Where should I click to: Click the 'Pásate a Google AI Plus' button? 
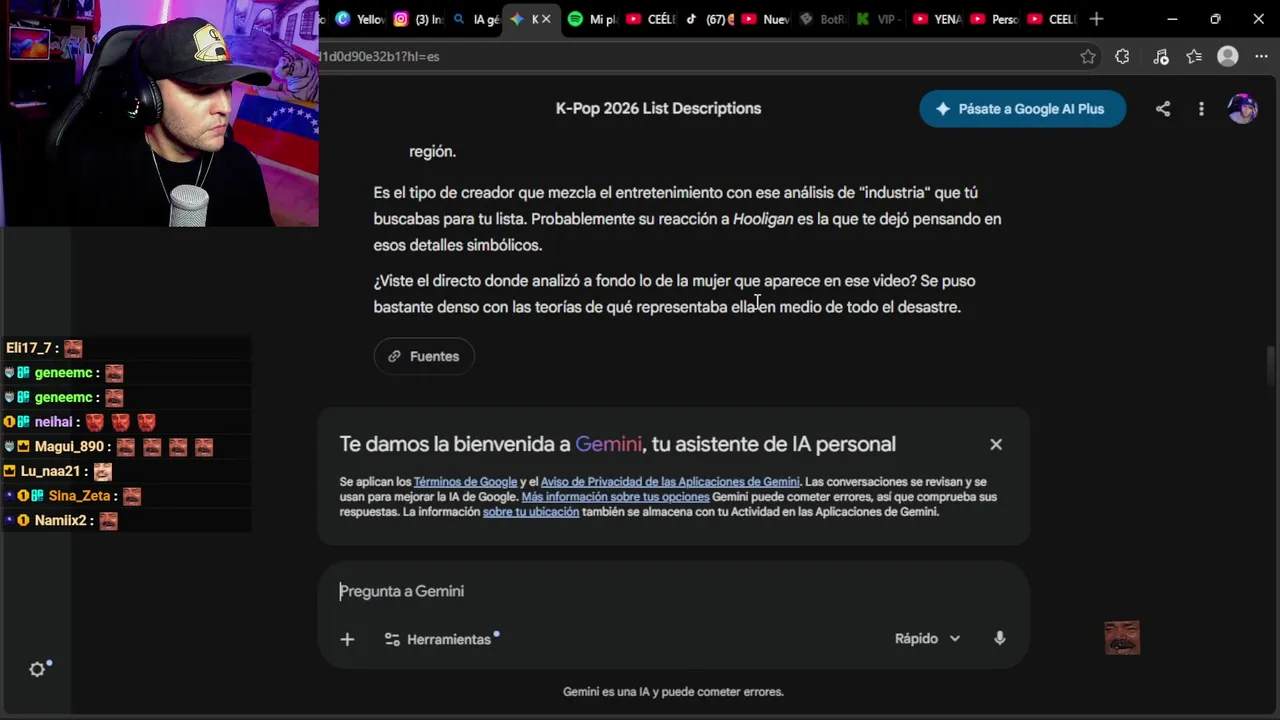pos(1022,109)
